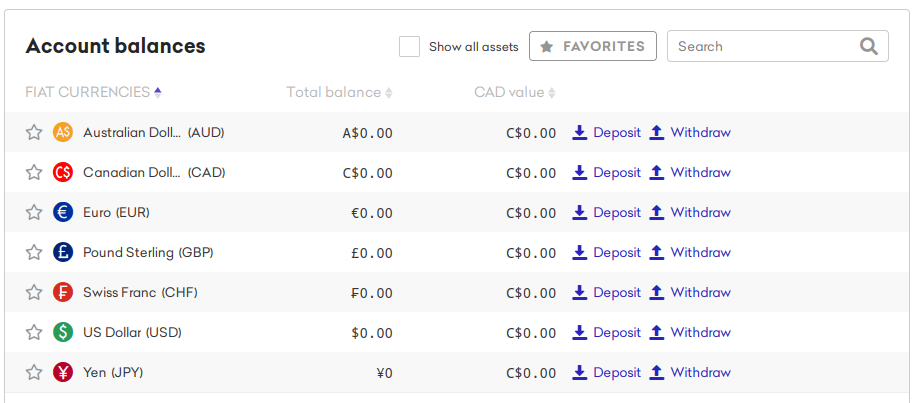Click the green US Dollar icon
The height and width of the screenshot is (403, 919).
pyautogui.click(x=63, y=332)
